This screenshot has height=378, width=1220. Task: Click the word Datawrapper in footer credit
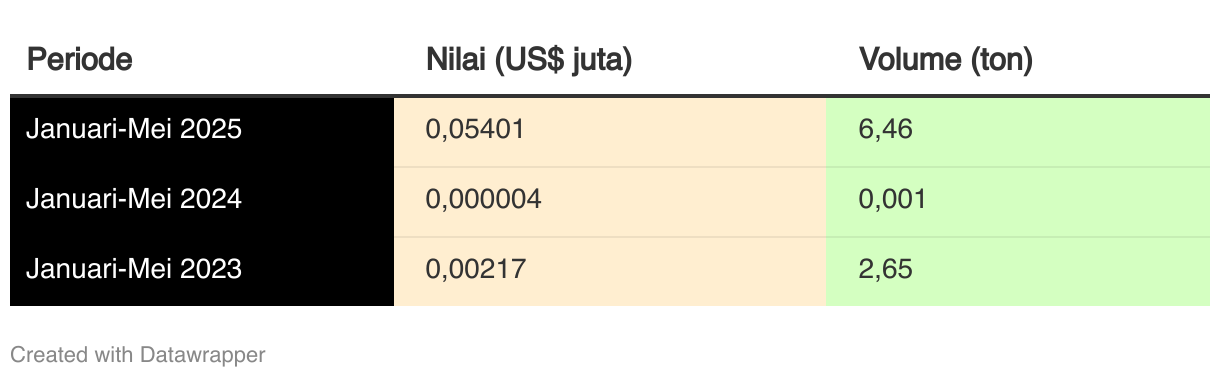point(203,354)
